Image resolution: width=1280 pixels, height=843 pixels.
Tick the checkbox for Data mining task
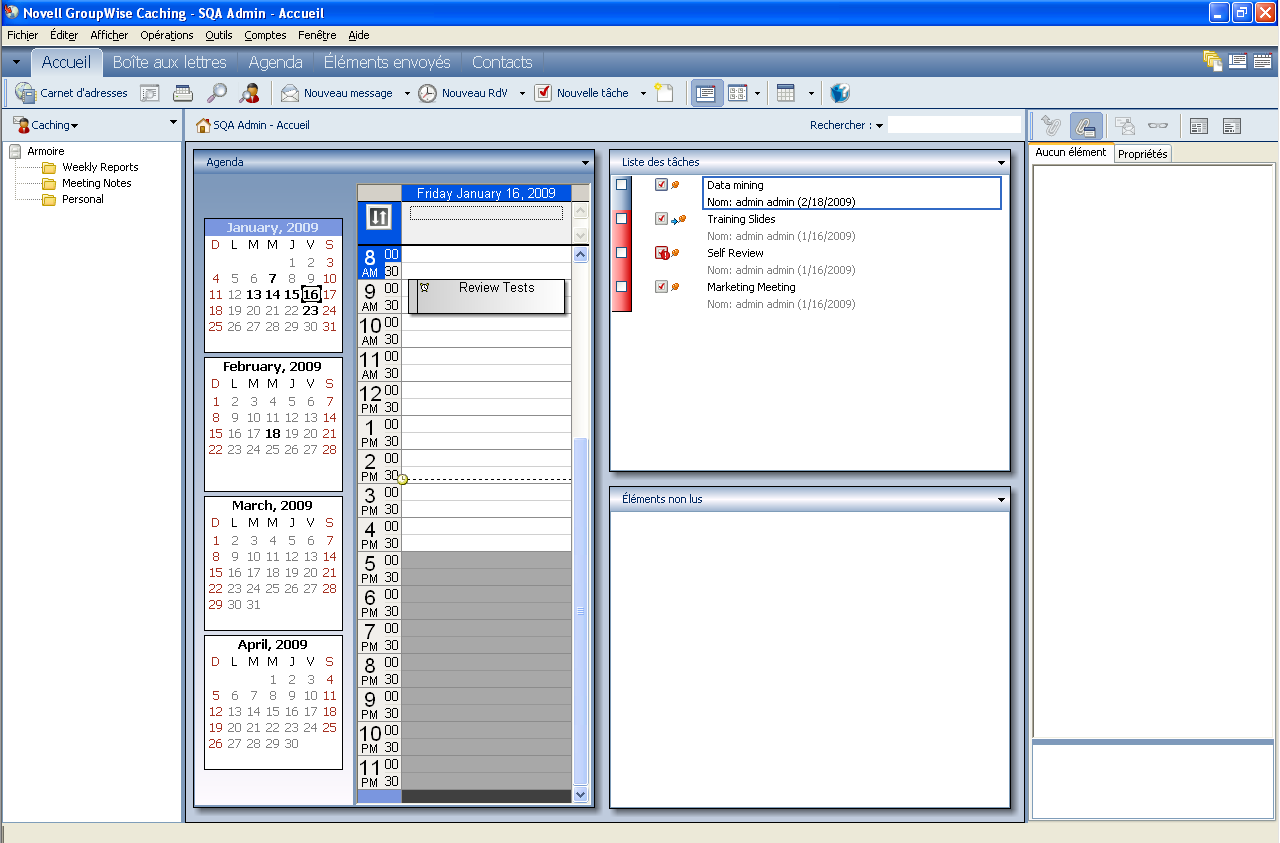pos(622,185)
